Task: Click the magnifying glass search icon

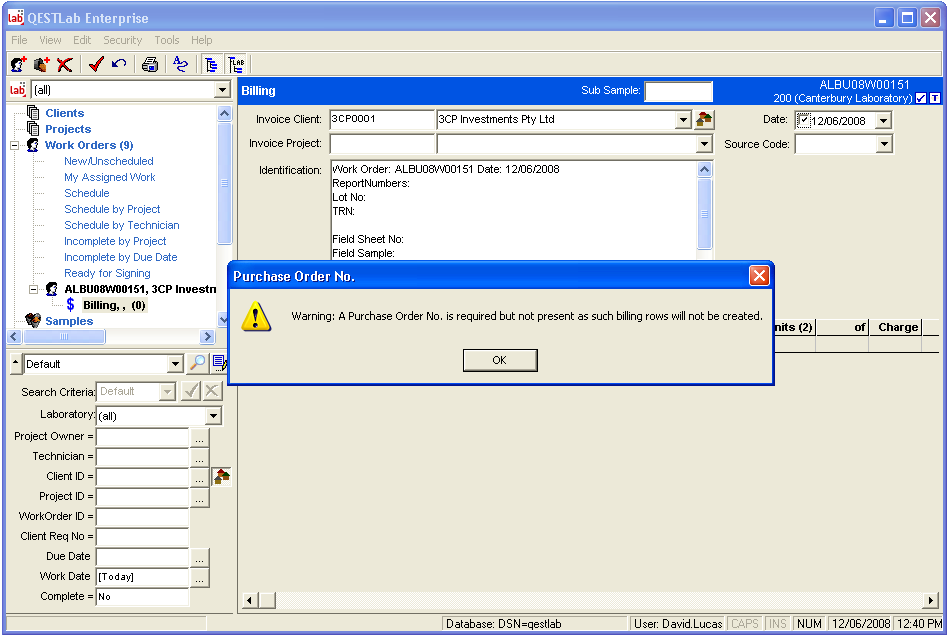Action: [x=197, y=364]
